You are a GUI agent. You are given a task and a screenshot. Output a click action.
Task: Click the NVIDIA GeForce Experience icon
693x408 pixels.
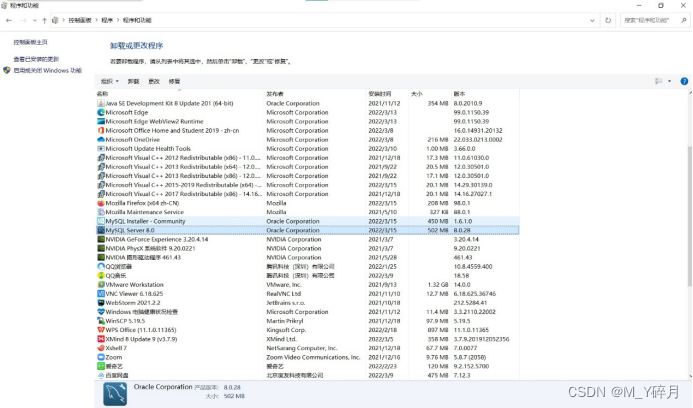101,239
